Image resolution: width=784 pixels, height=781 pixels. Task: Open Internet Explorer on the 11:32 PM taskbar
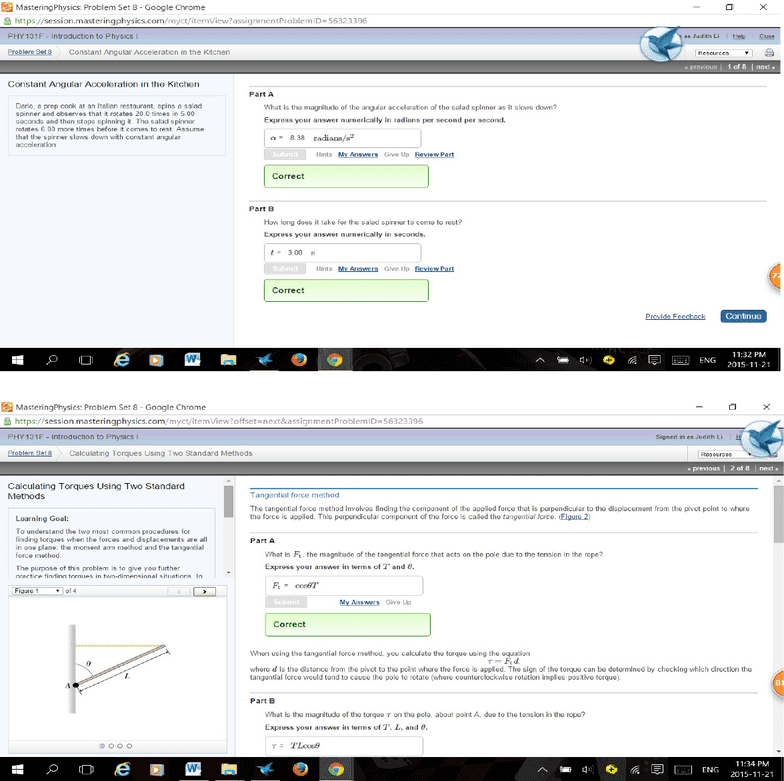[x=122, y=360]
